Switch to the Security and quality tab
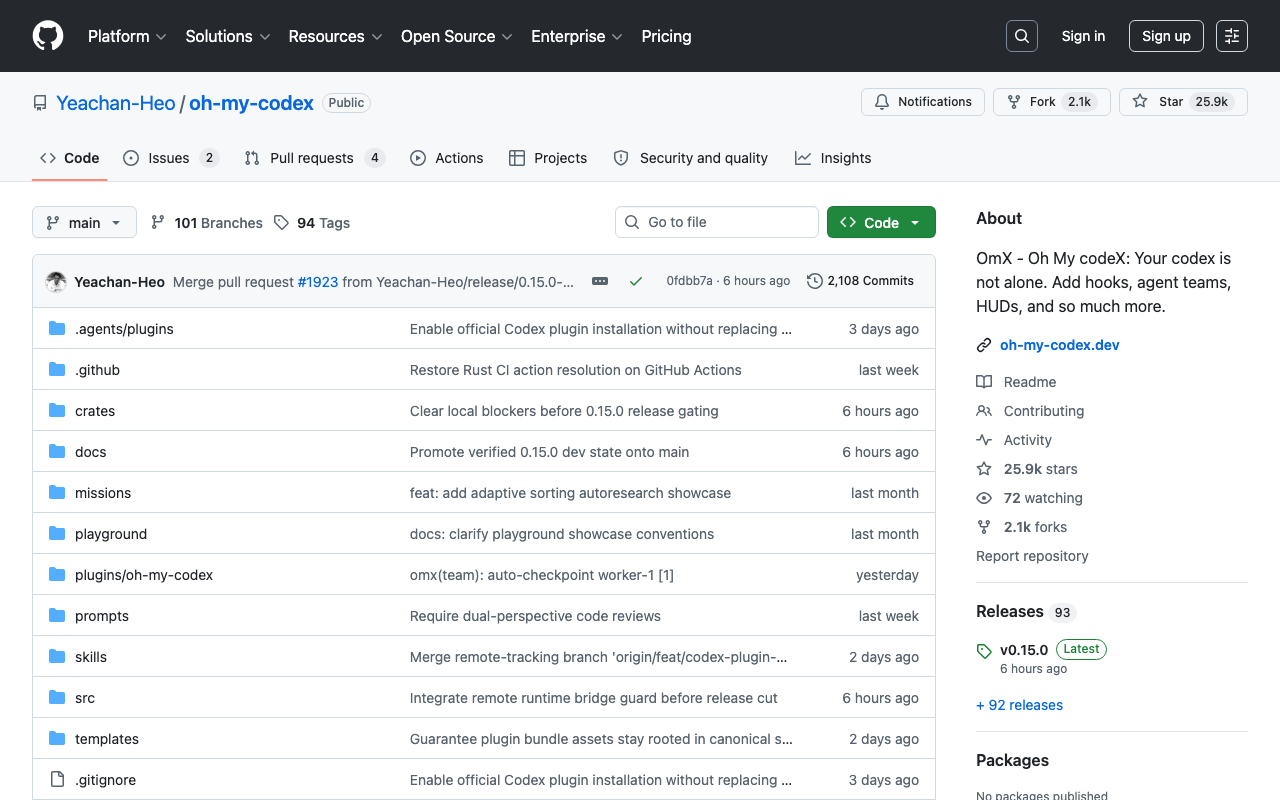The height and width of the screenshot is (800, 1280). pyautogui.click(x=691, y=158)
